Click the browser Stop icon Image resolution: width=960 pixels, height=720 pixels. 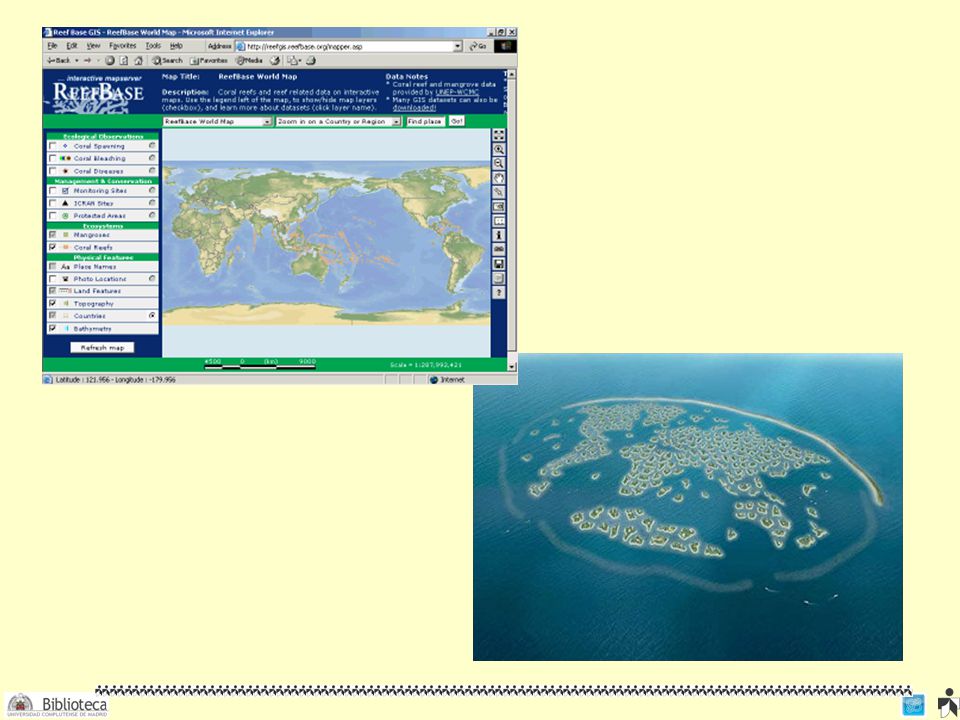click(x=110, y=61)
